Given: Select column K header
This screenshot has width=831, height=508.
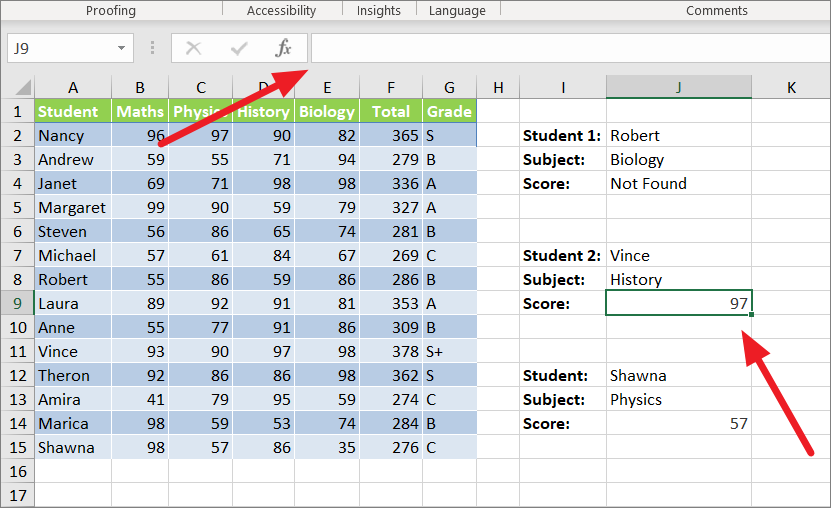Looking at the screenshot, I should click(791, 87).
